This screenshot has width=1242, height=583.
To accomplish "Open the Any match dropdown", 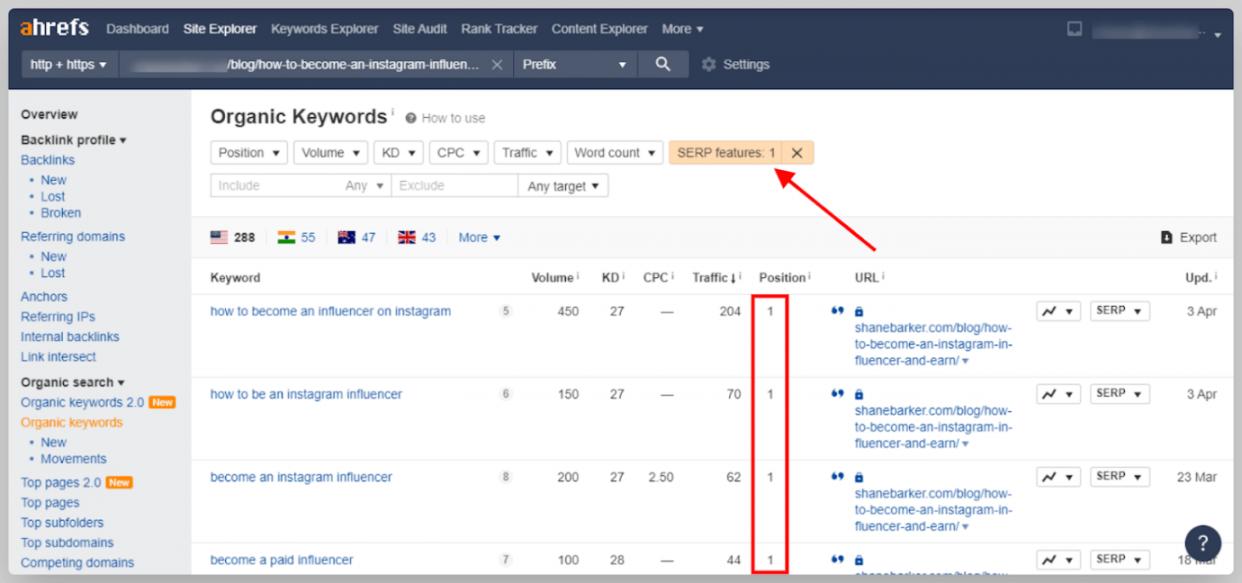I will 364,186.
